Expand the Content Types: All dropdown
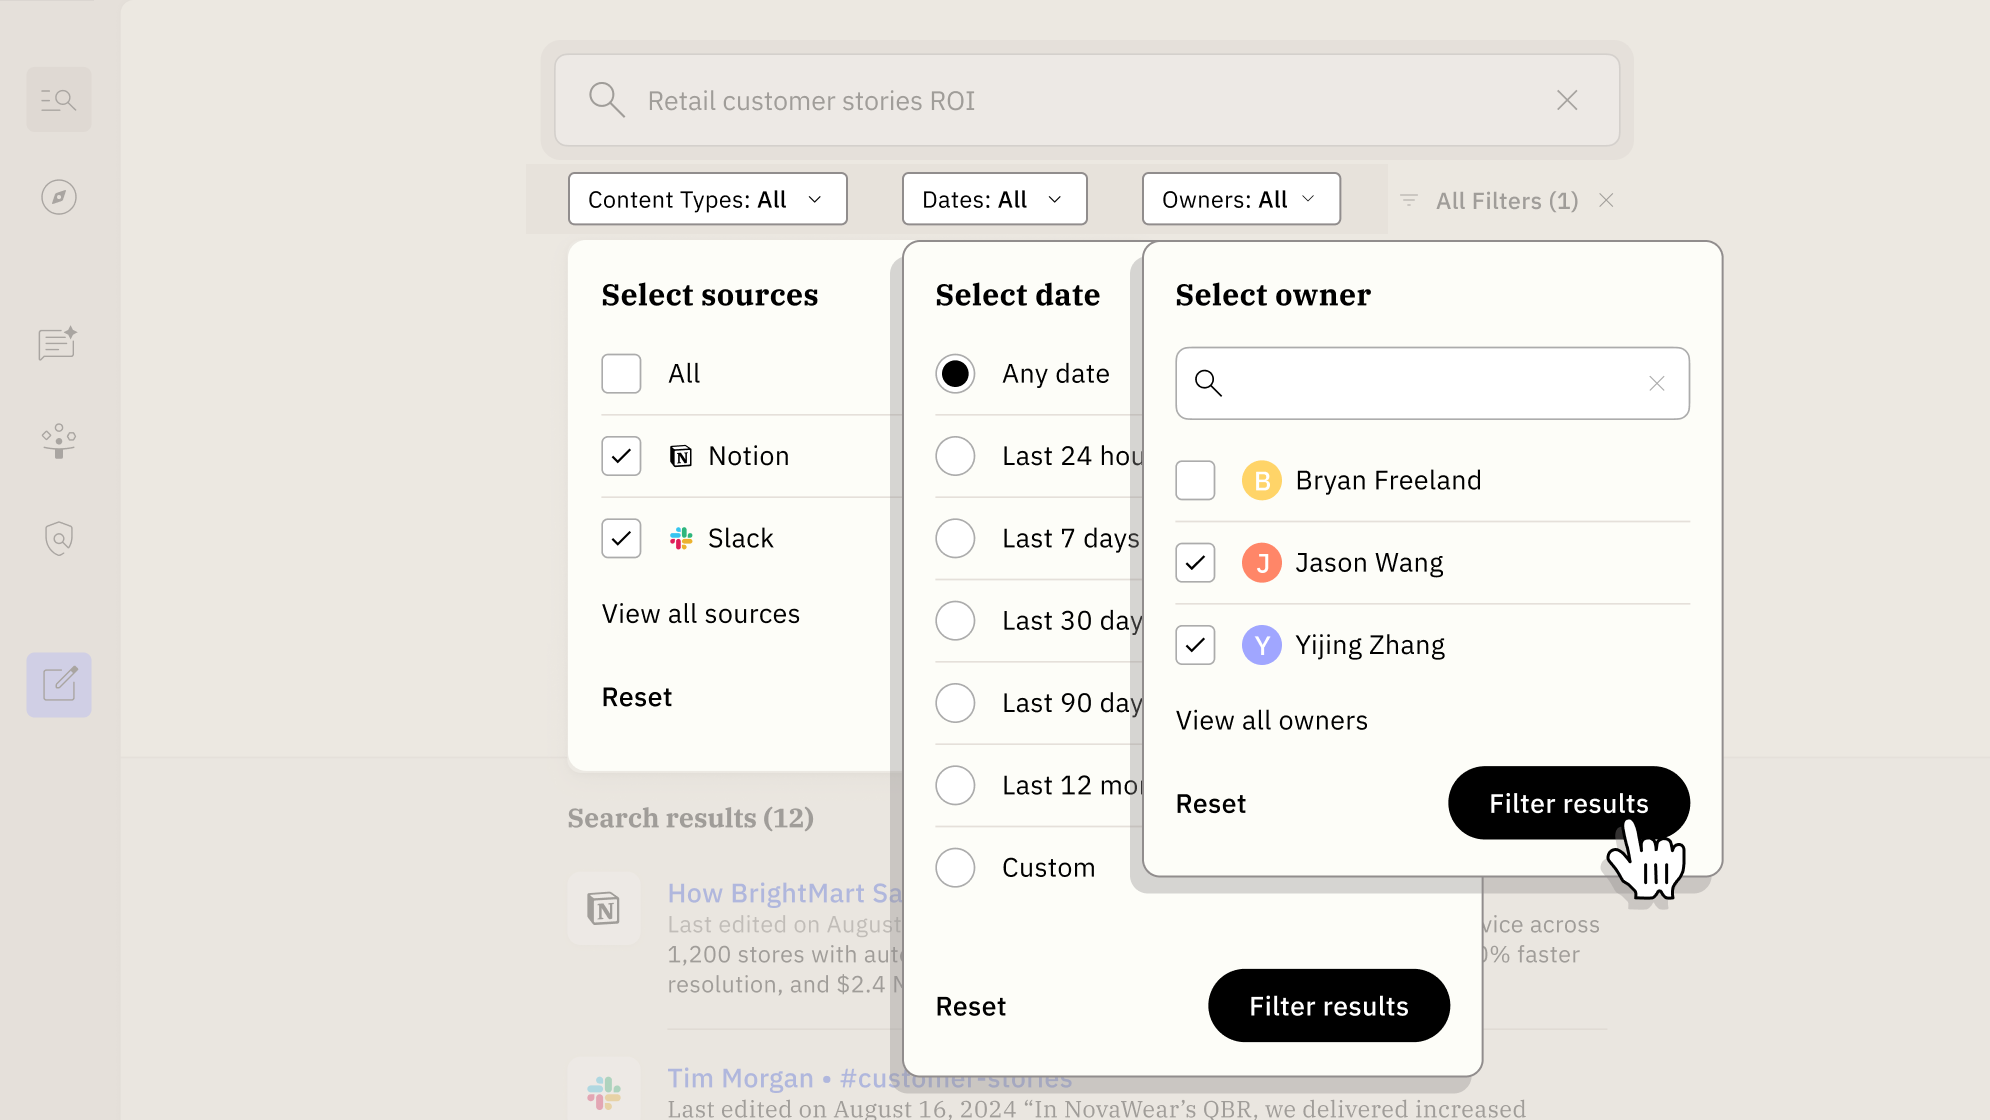This screenshot has width=1990, height=1120. [x=707, y=199]
